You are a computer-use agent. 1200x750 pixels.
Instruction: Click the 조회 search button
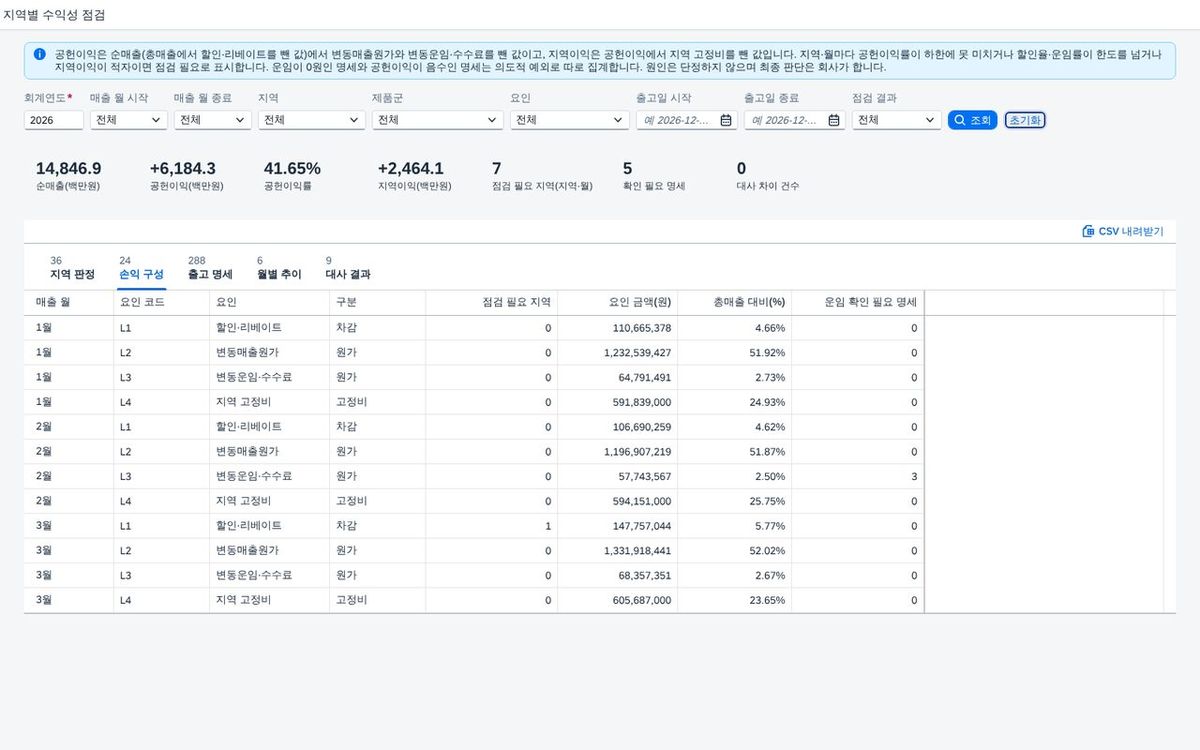point(972,120)
